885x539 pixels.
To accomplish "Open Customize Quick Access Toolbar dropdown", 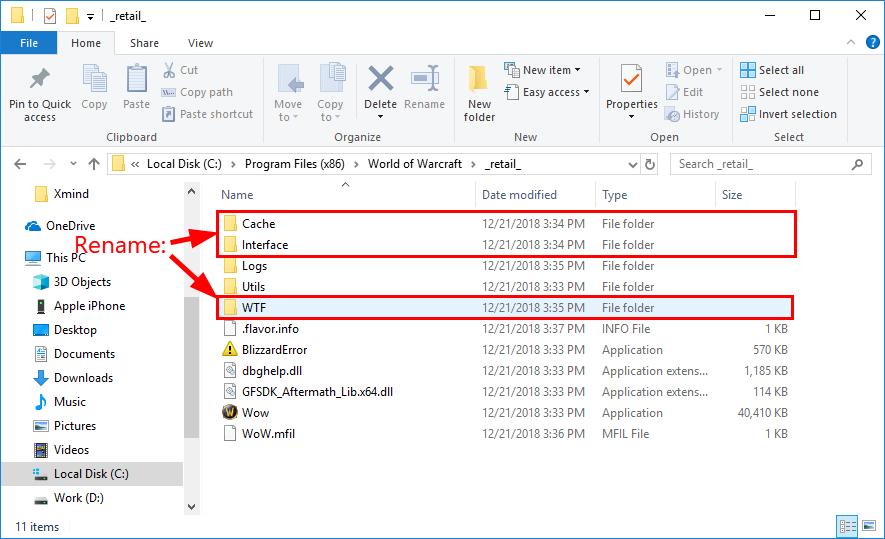I will (x=90, y=17).
